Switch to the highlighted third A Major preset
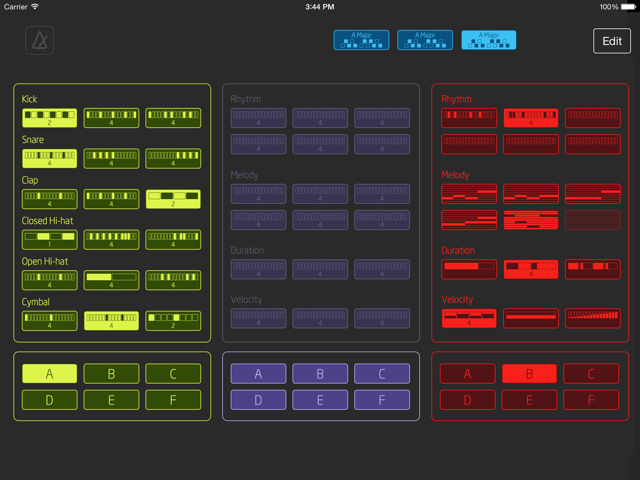Image resolution: width=640 pixels, height=480 pixels. [x=488, y=40]
